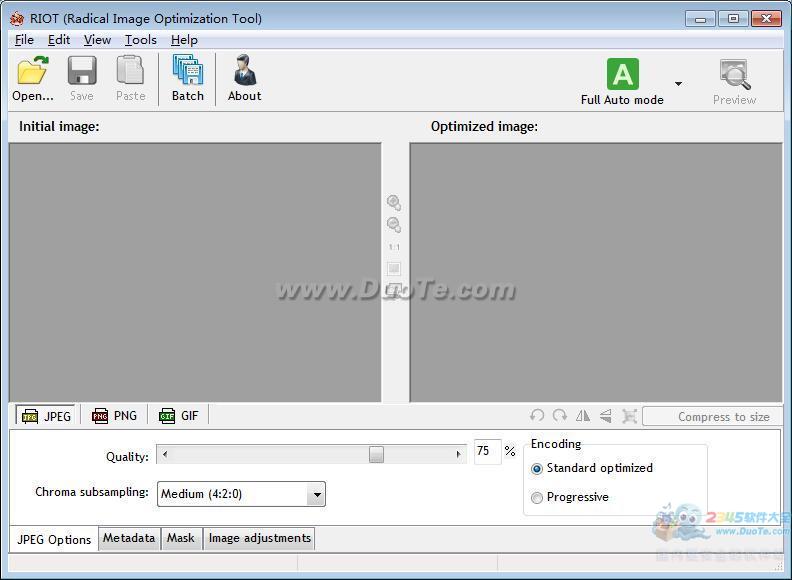Screen dimensions: 792x580
Task: Open the Tools menu
Action: click(x=140, y=40)
